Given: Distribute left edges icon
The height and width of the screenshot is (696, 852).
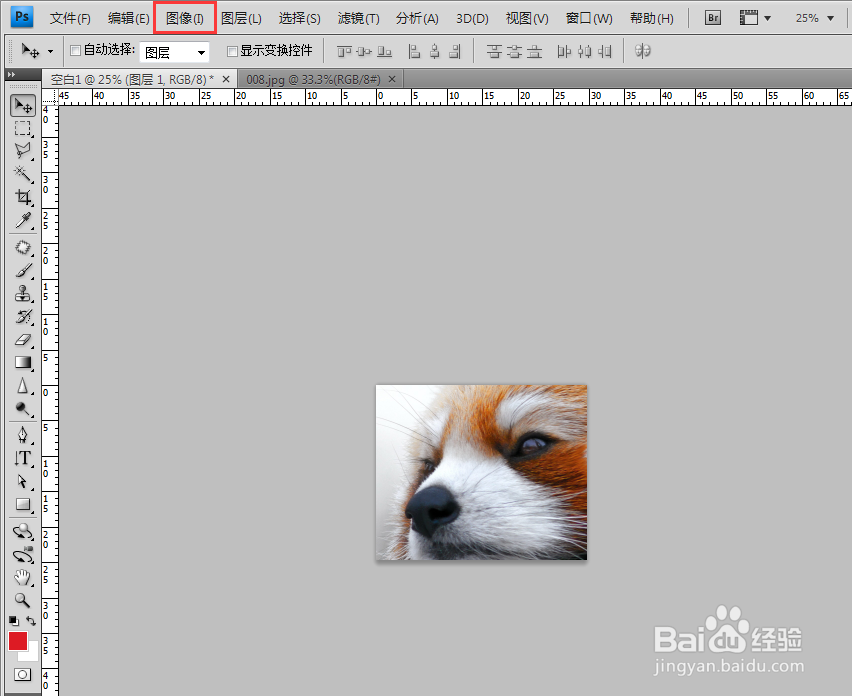Looking at the screenshot, I should point(564,52).
